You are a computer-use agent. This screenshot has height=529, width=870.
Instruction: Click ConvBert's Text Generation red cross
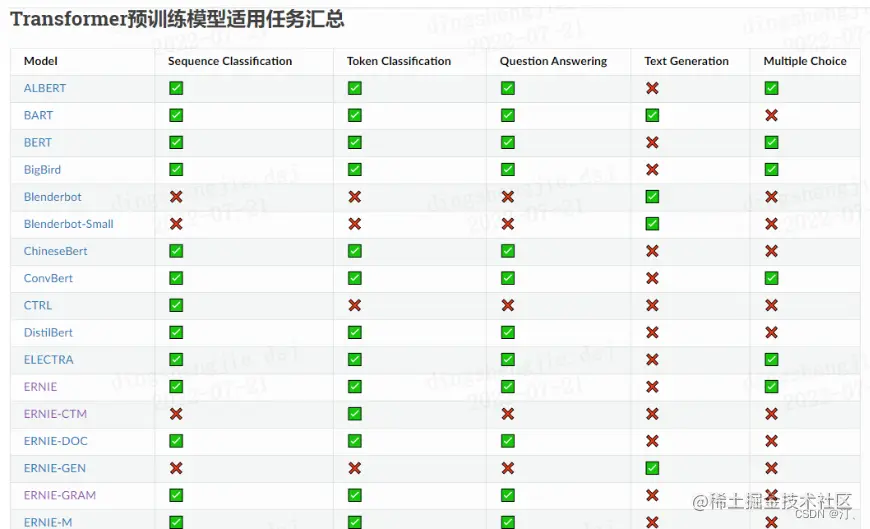(652, 278)
